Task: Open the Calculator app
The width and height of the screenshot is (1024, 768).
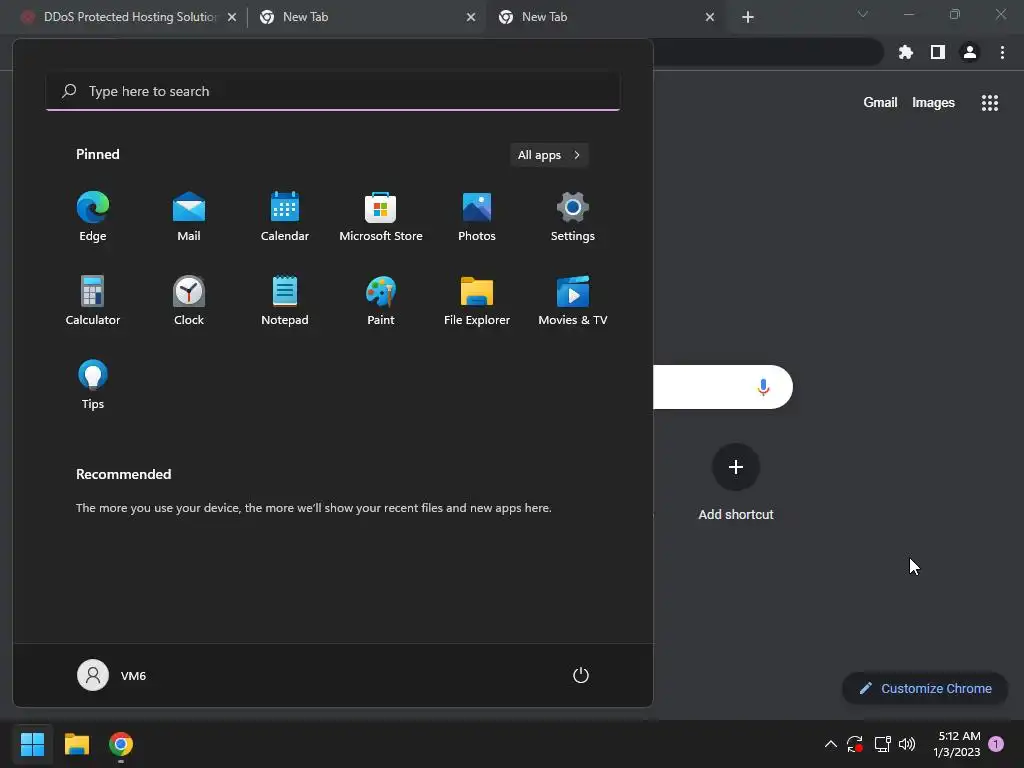Action: coord(93,300)
